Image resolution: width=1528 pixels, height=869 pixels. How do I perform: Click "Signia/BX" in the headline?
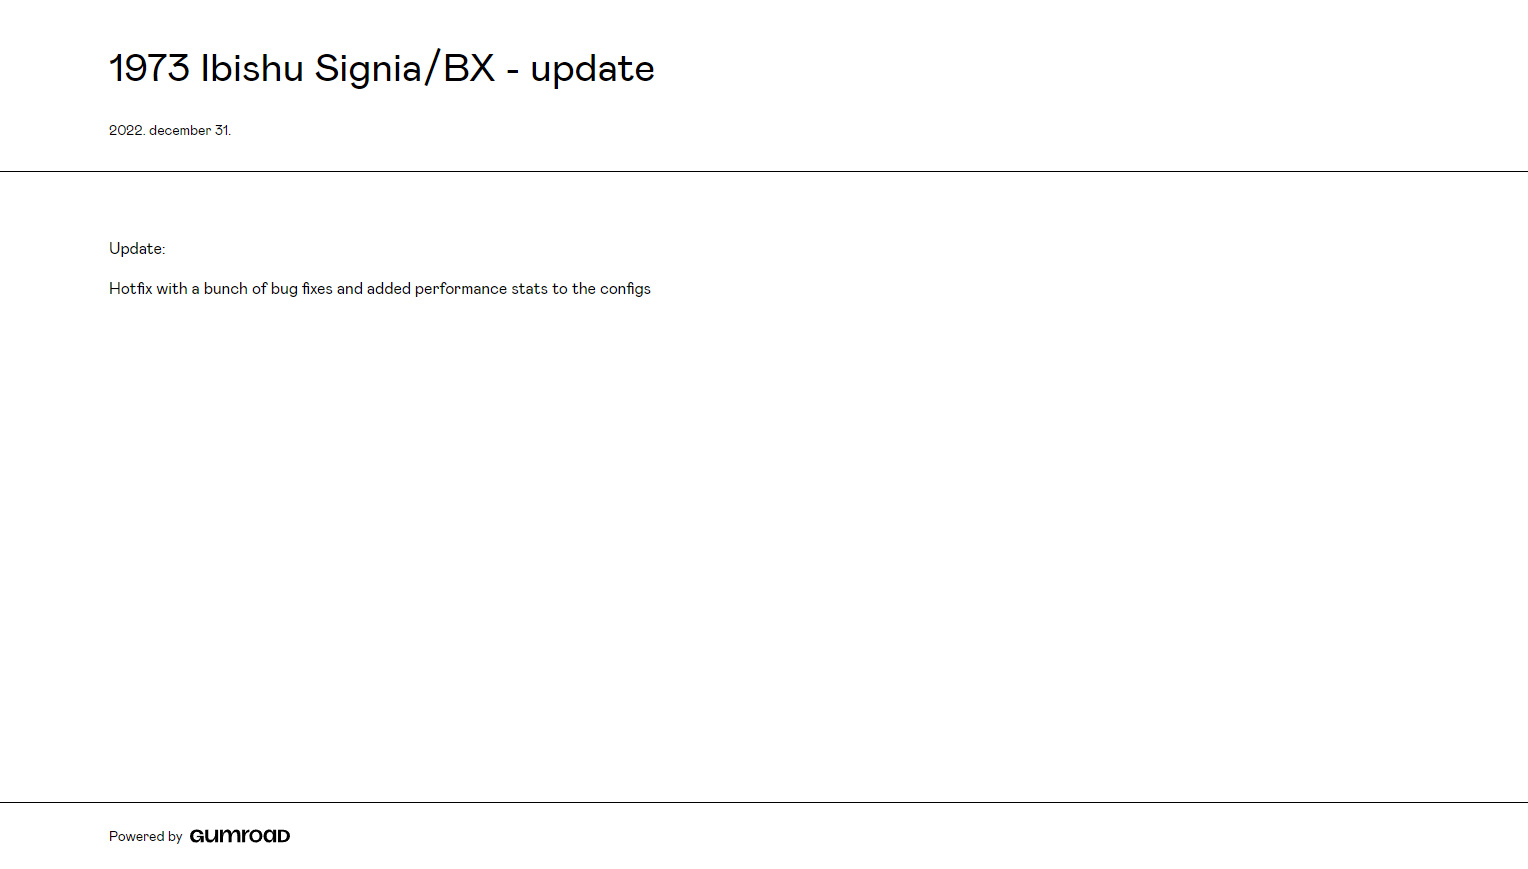click(x=405, y=69)
